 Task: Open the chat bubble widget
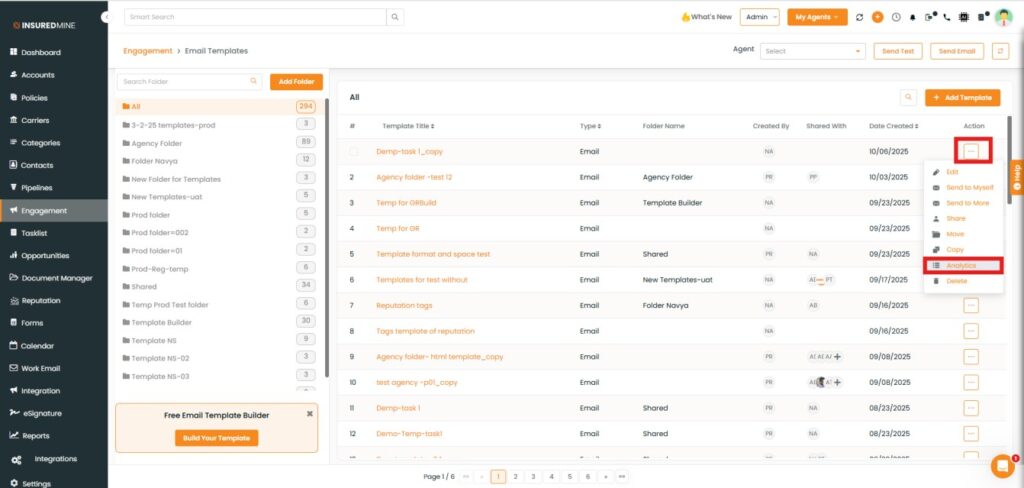pos(1001,466)
